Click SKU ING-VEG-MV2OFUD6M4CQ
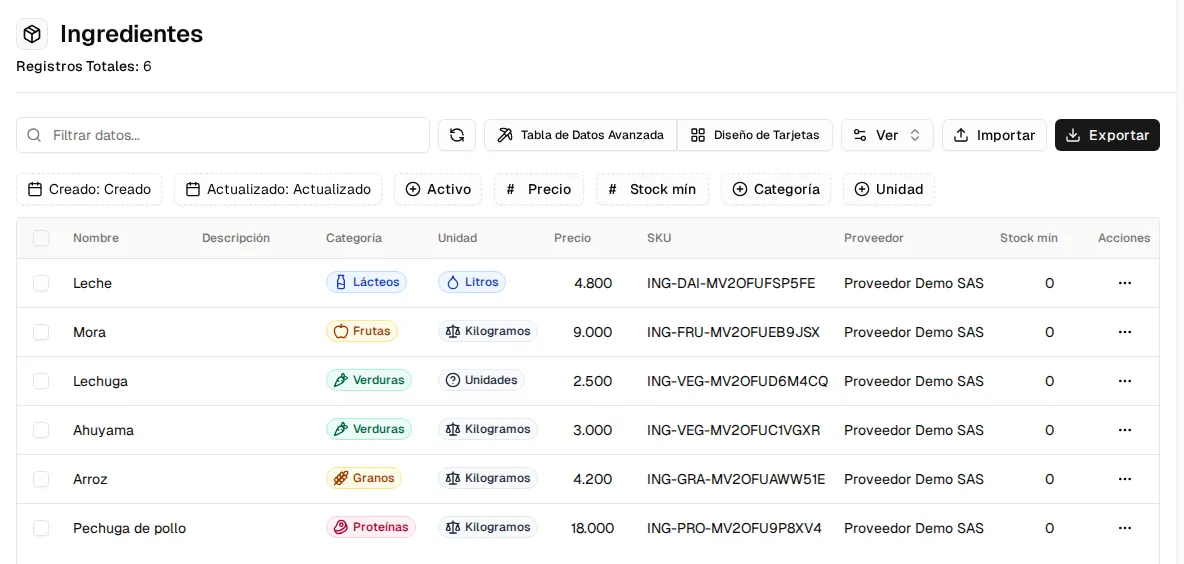1184x564 pixels. point(738,381)
